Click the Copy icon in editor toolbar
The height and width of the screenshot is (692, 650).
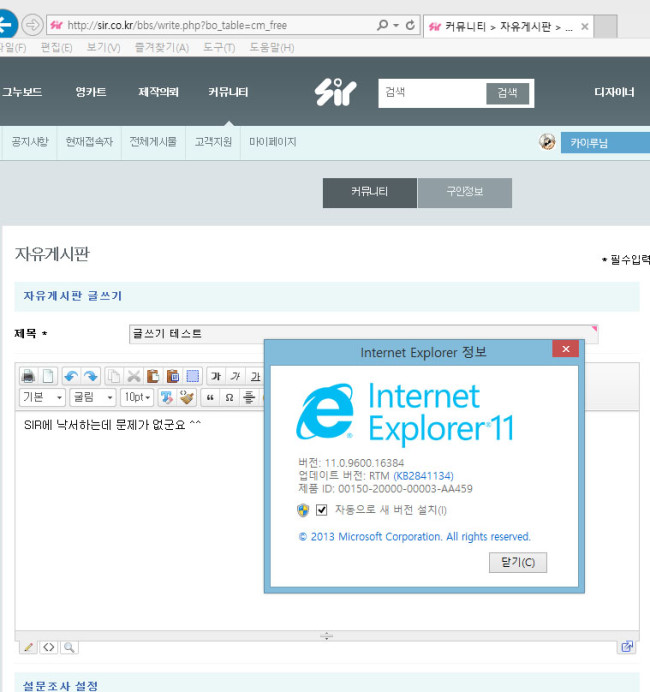click(114, 376)
